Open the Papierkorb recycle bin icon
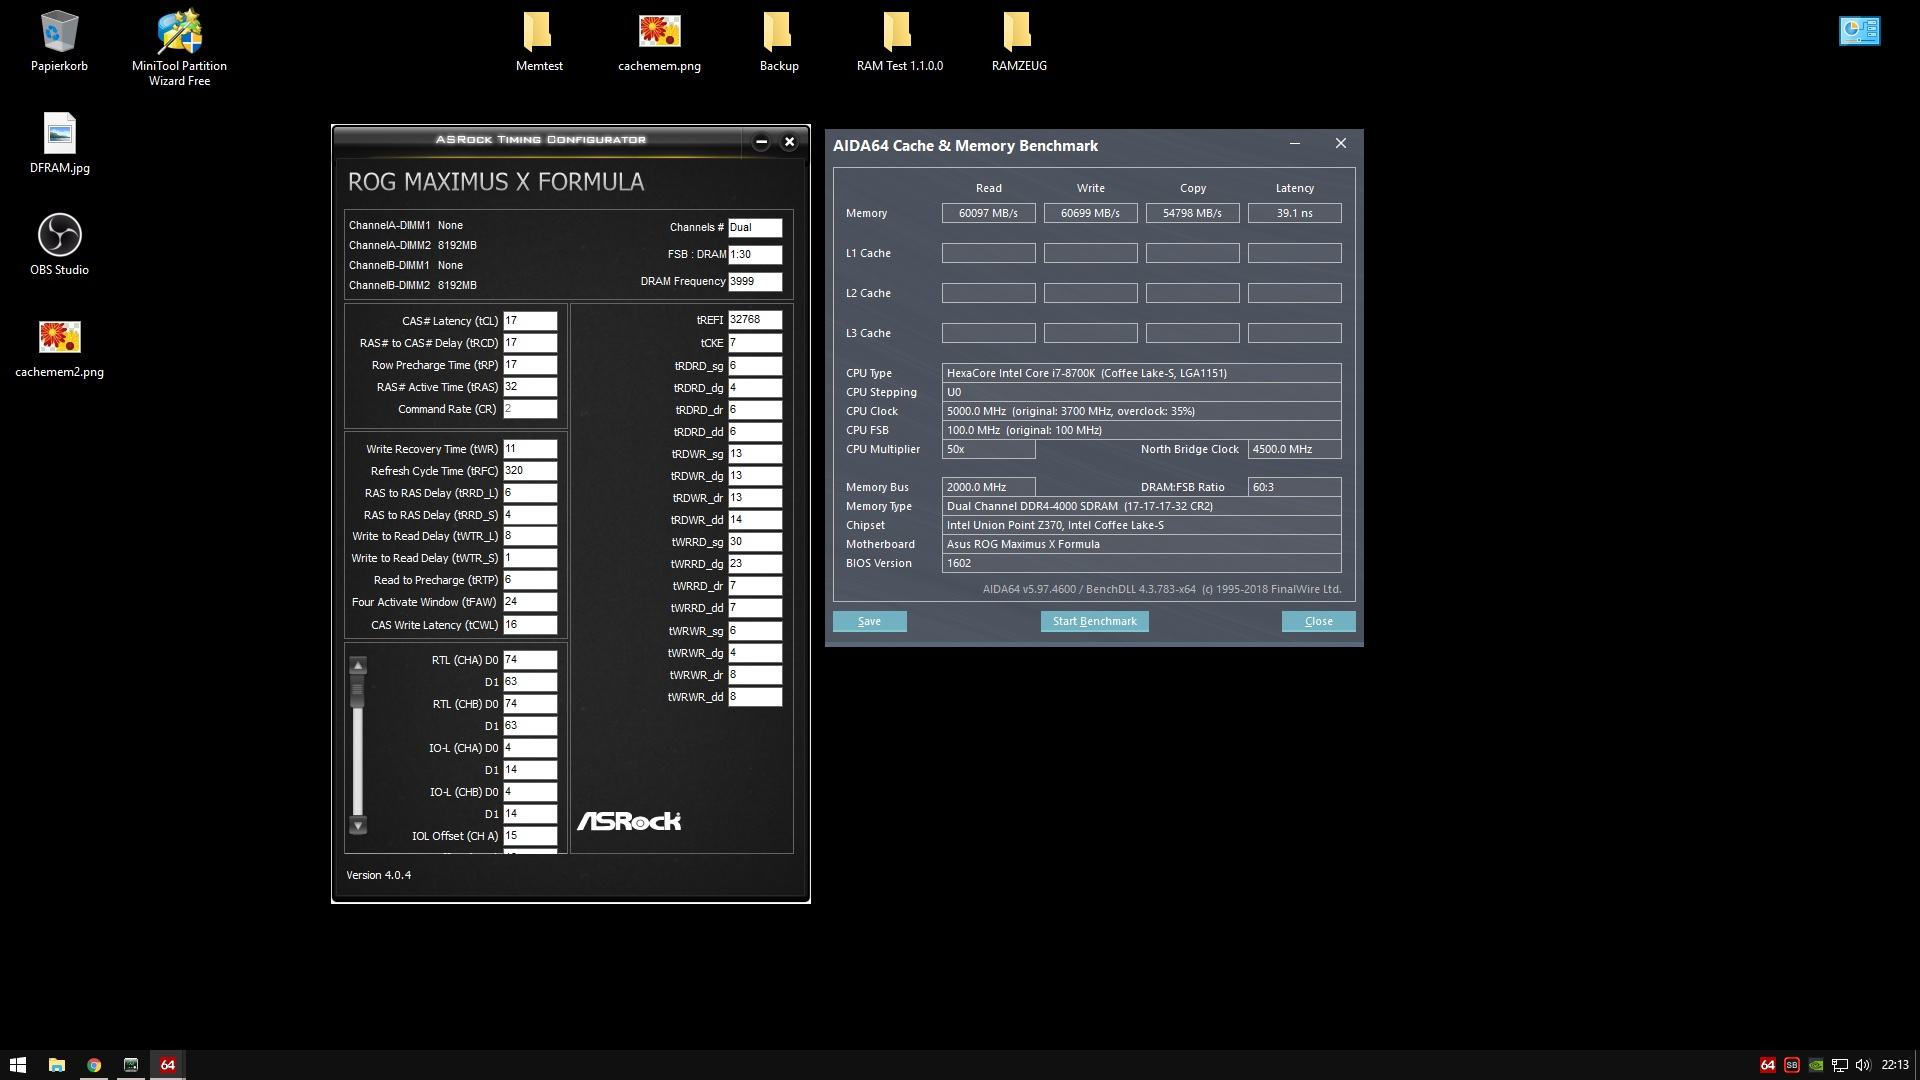The image size is (1920, 1080). (59, 42)
